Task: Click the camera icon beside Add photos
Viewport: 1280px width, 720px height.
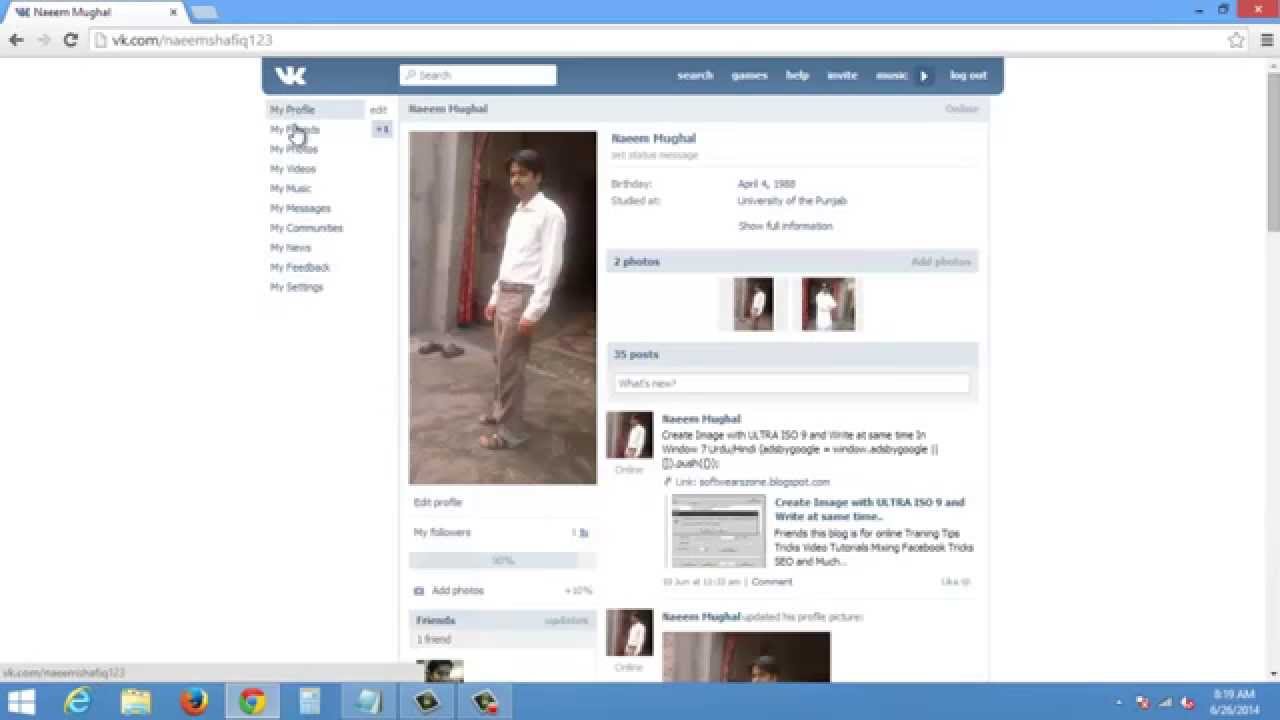Action: (x=419, y=591)
